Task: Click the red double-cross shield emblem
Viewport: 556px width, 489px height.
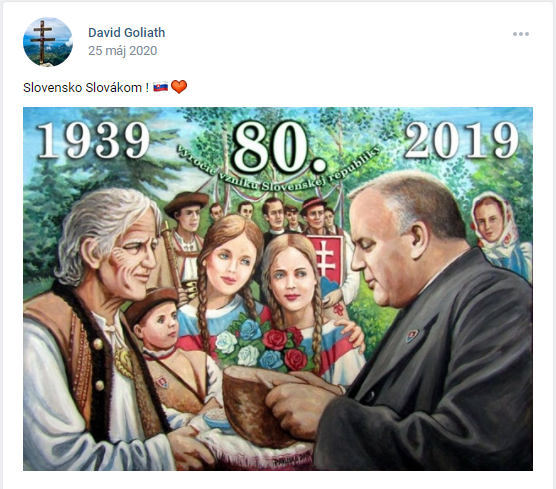Action: pyautogui.click(x=325, y=257)
